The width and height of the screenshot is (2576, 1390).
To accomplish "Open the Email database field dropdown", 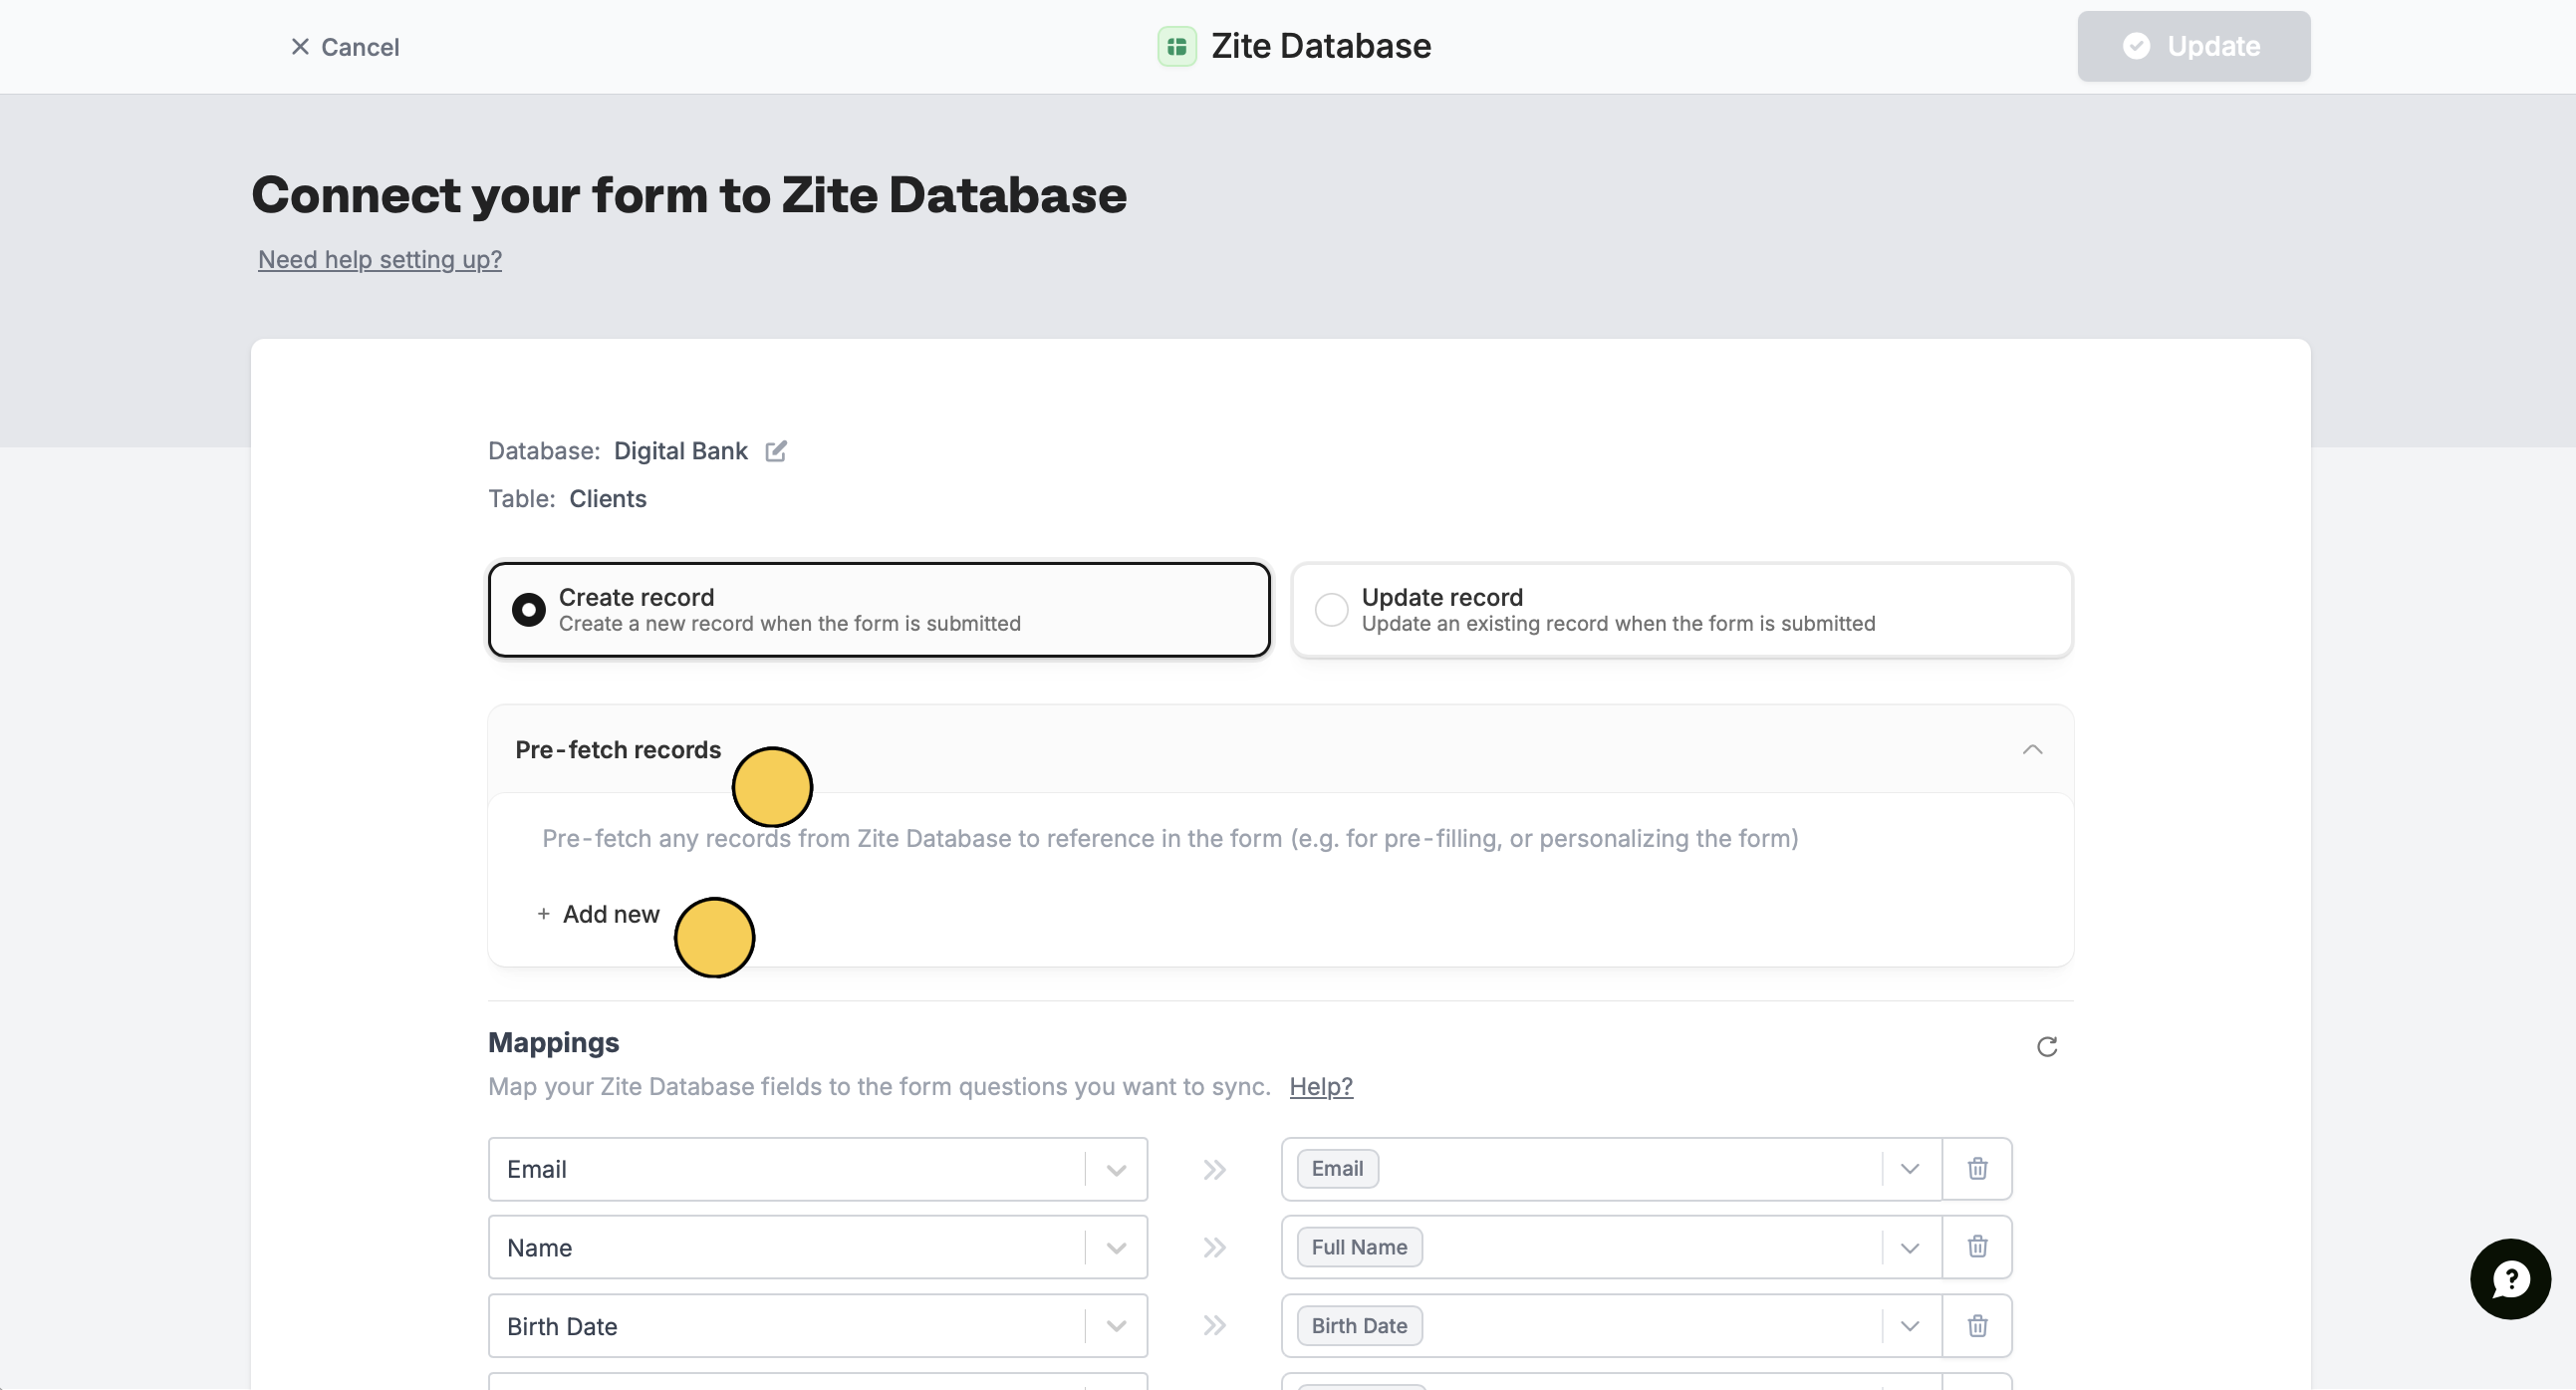I will tap(1116, 1169).
